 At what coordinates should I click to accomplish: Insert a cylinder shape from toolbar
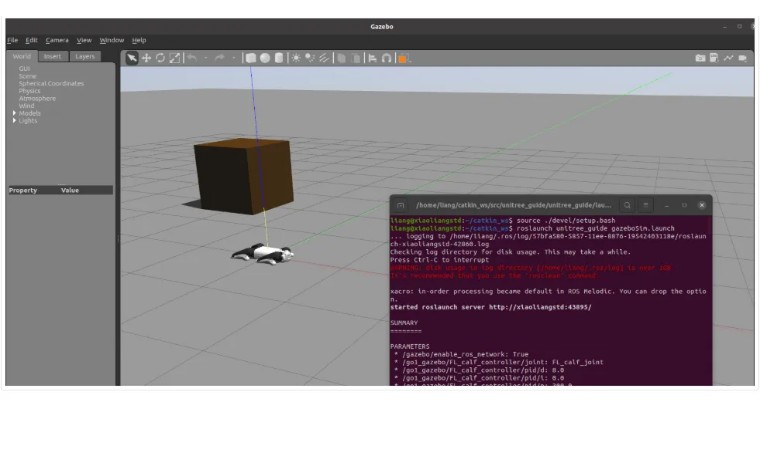point(279,58)
